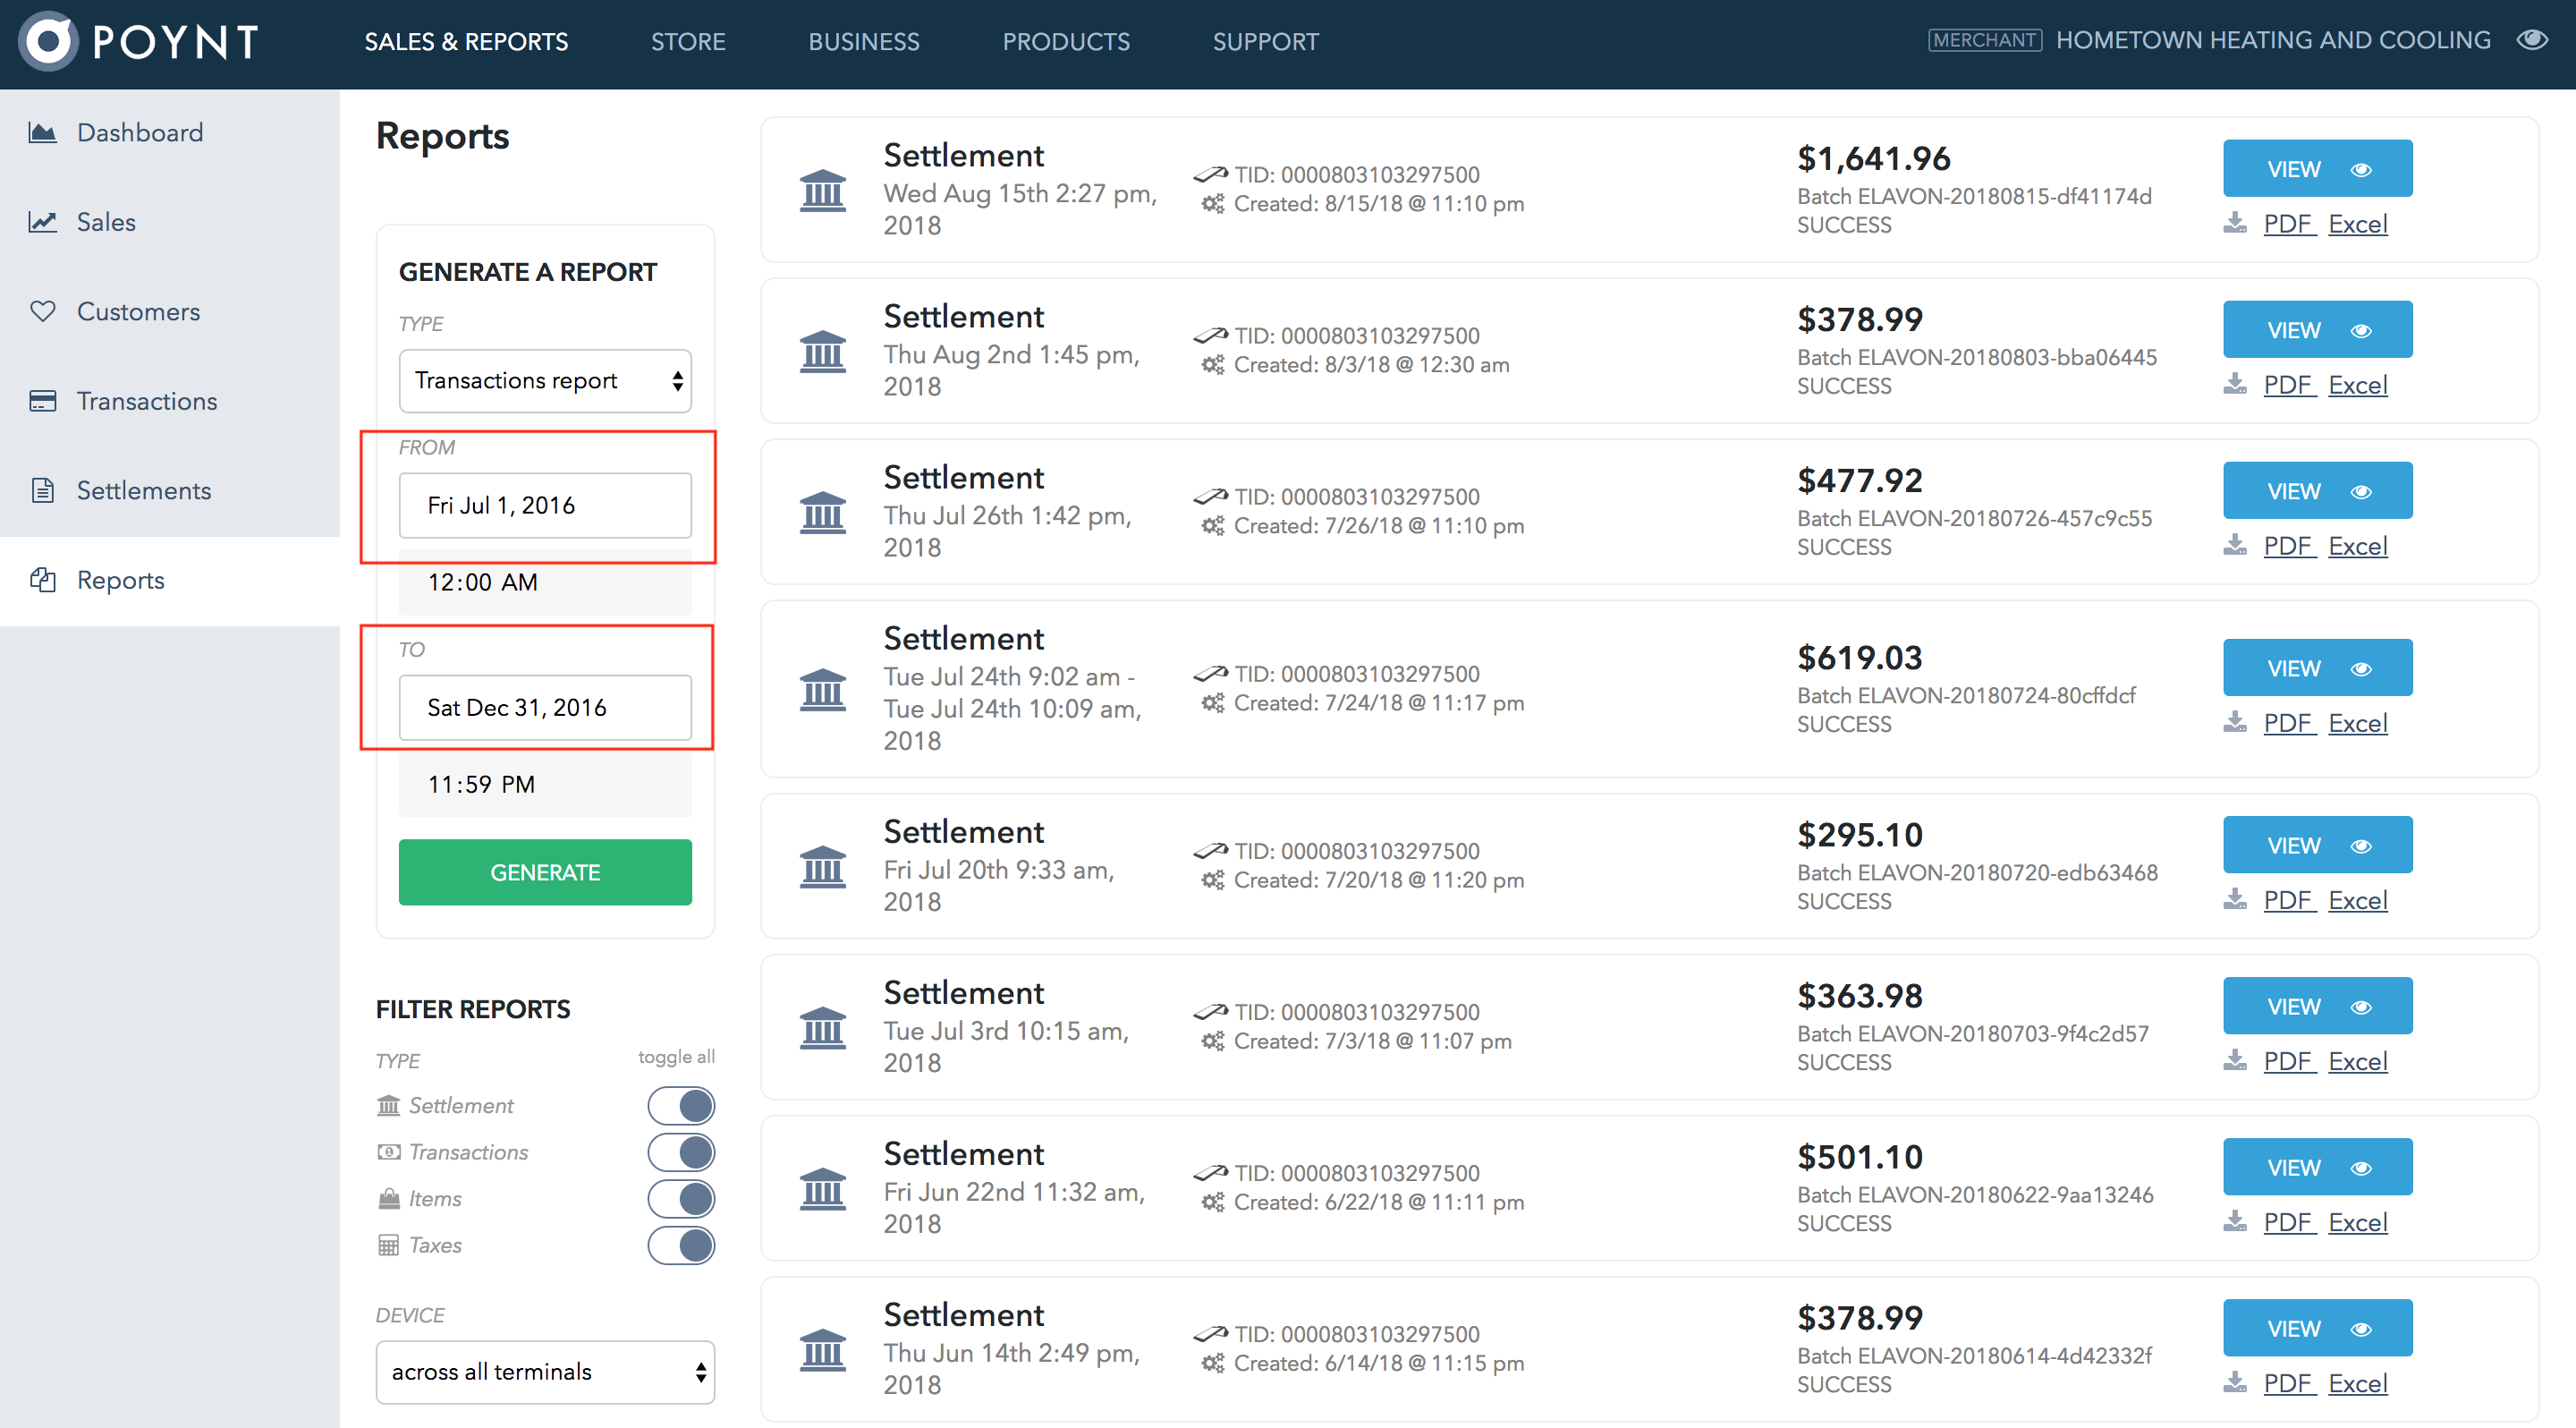Click the HOMETOWN HEATING AND COOLING merchant name

pos(2273,40)
